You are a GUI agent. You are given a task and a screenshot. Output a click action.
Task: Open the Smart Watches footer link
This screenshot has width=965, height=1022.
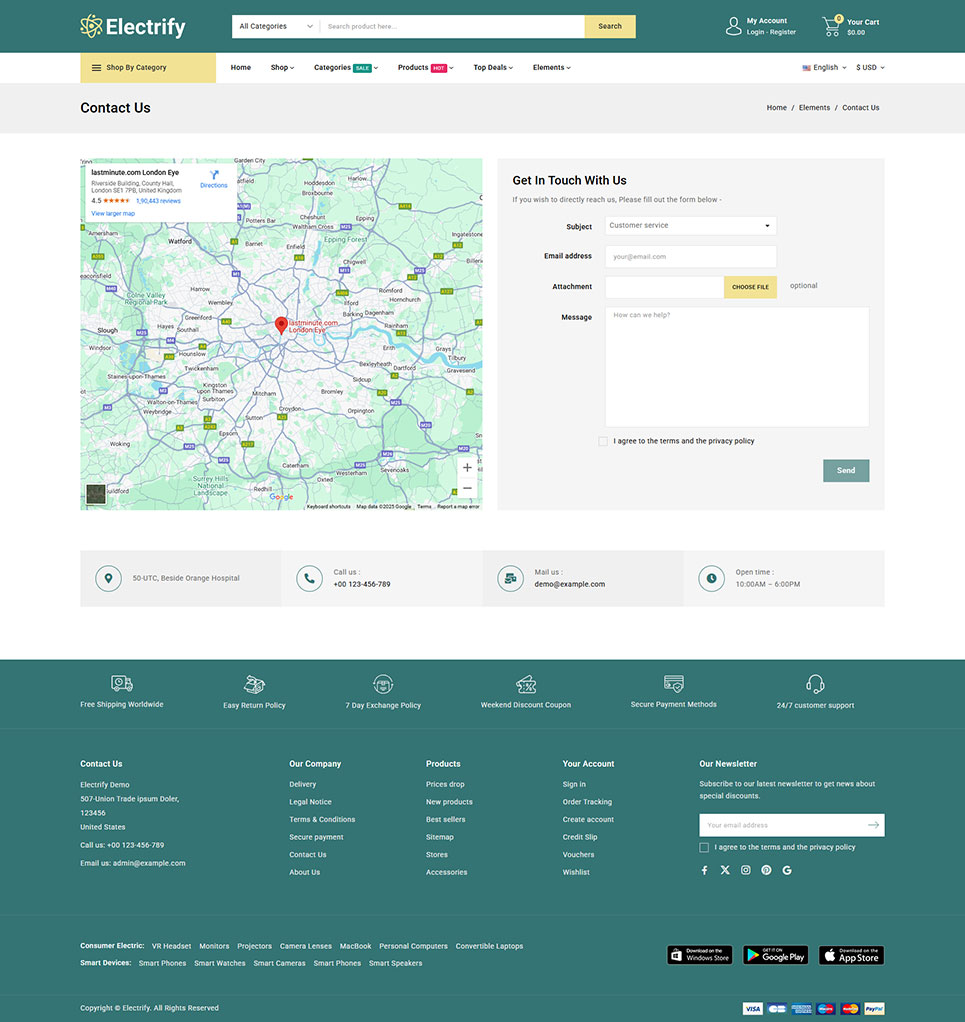pyautogui.click(x=220, y=963)
